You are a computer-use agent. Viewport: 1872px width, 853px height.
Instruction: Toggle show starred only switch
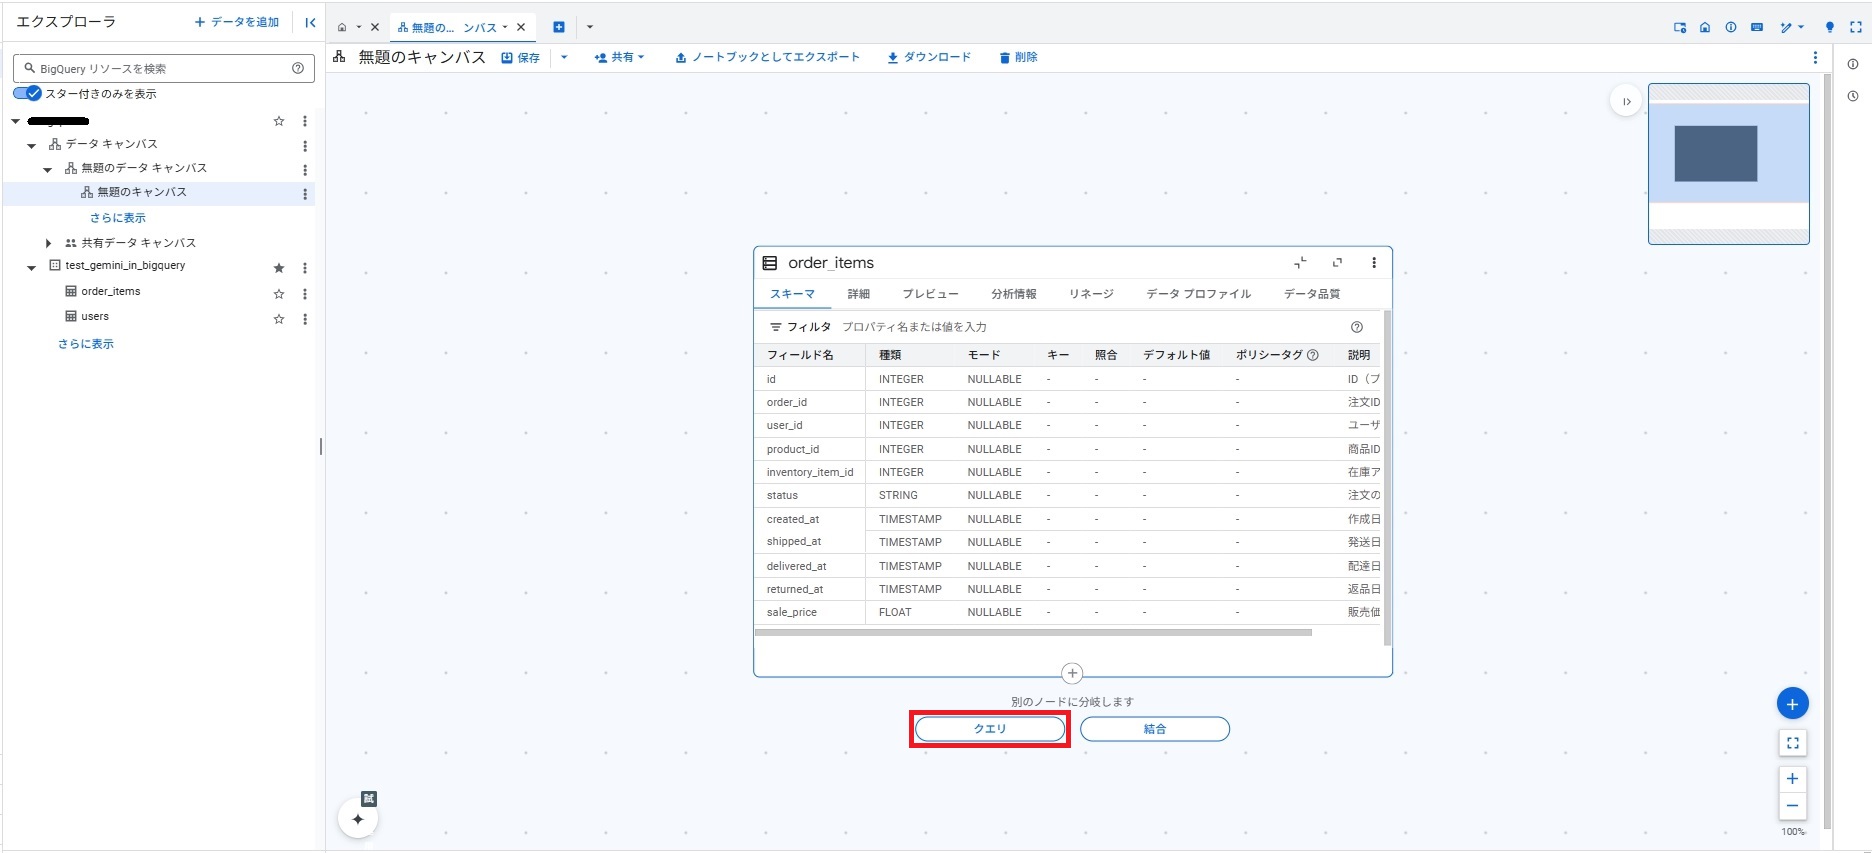(x=27, y=93)
